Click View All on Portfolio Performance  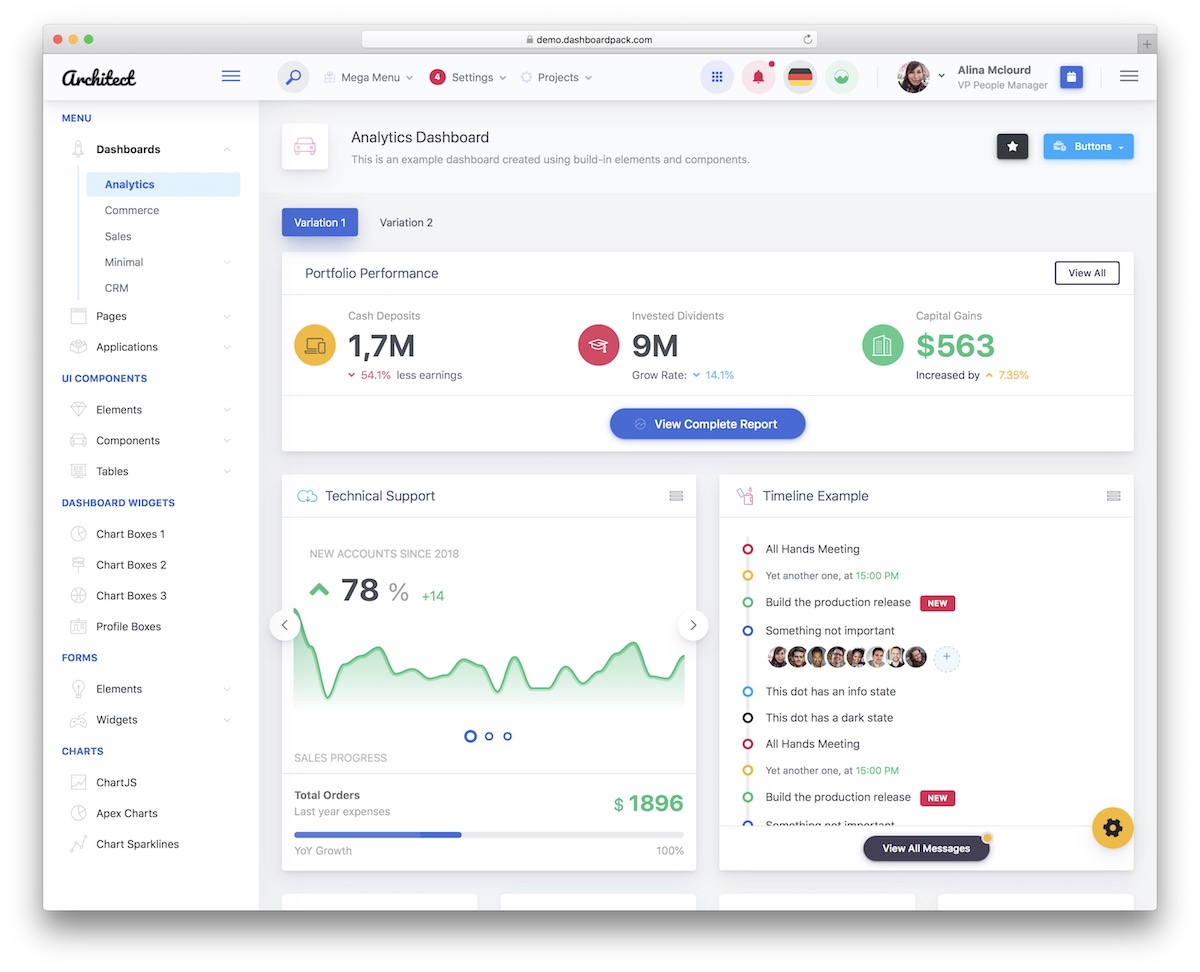coord(1087,272)
